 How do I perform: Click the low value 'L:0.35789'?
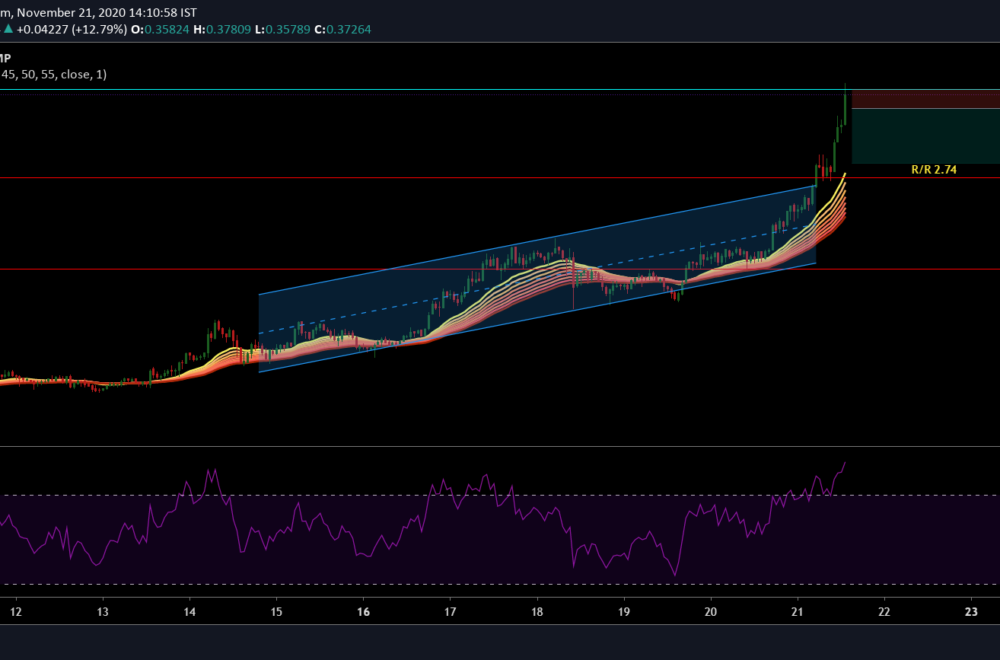(x=283, y=29)
